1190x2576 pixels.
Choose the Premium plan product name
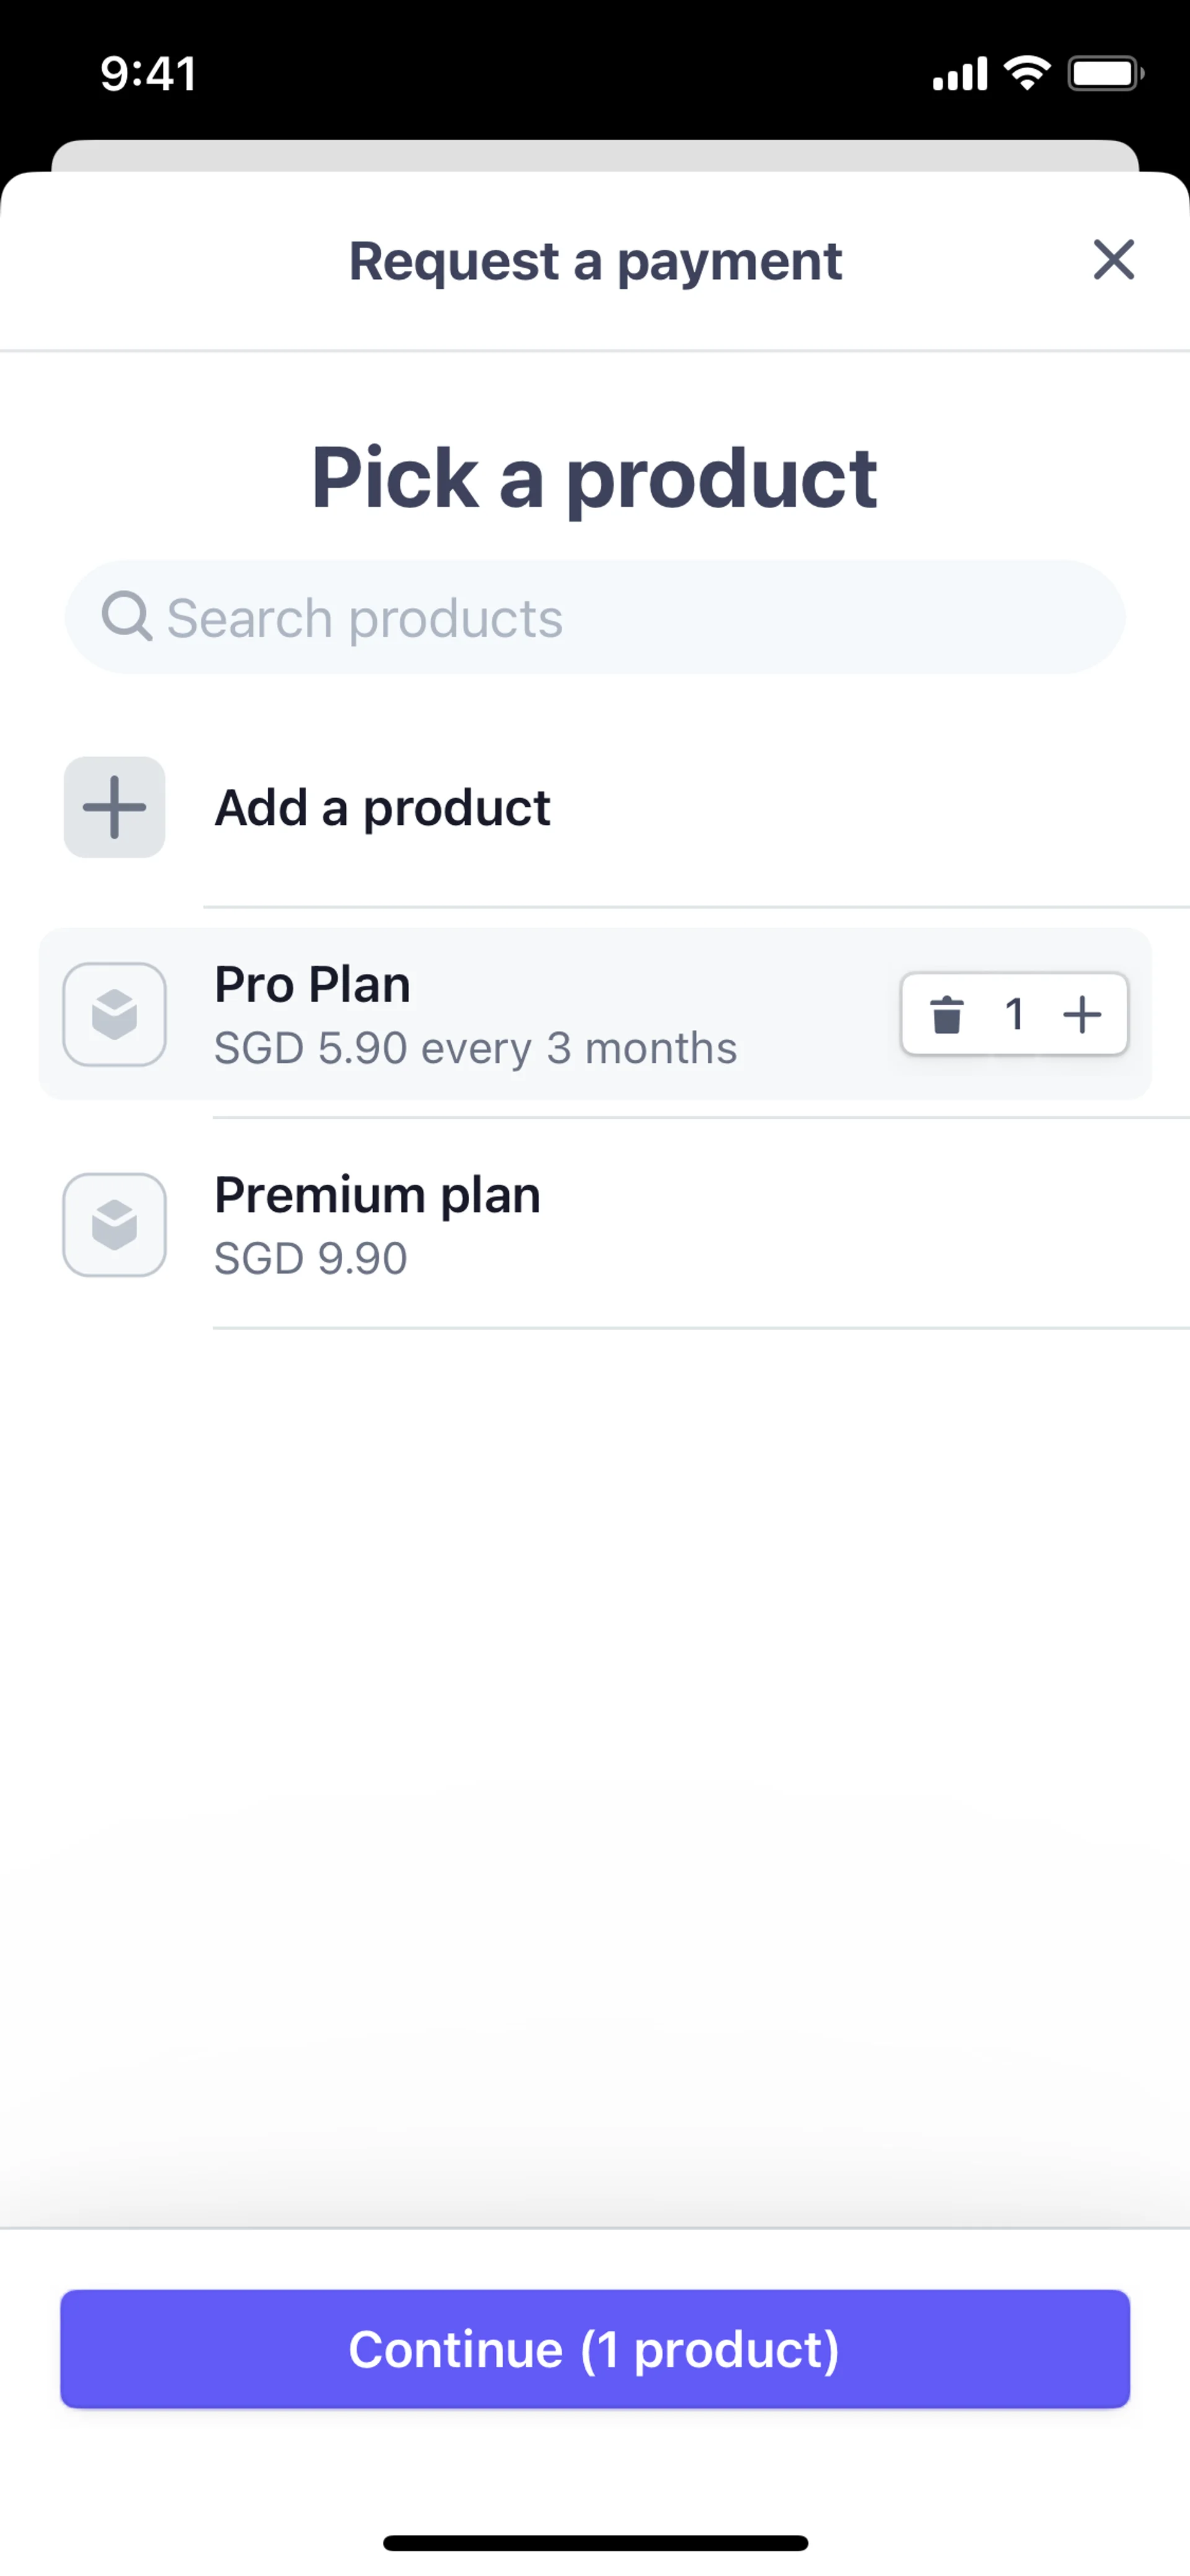(x=377, y=1195)
